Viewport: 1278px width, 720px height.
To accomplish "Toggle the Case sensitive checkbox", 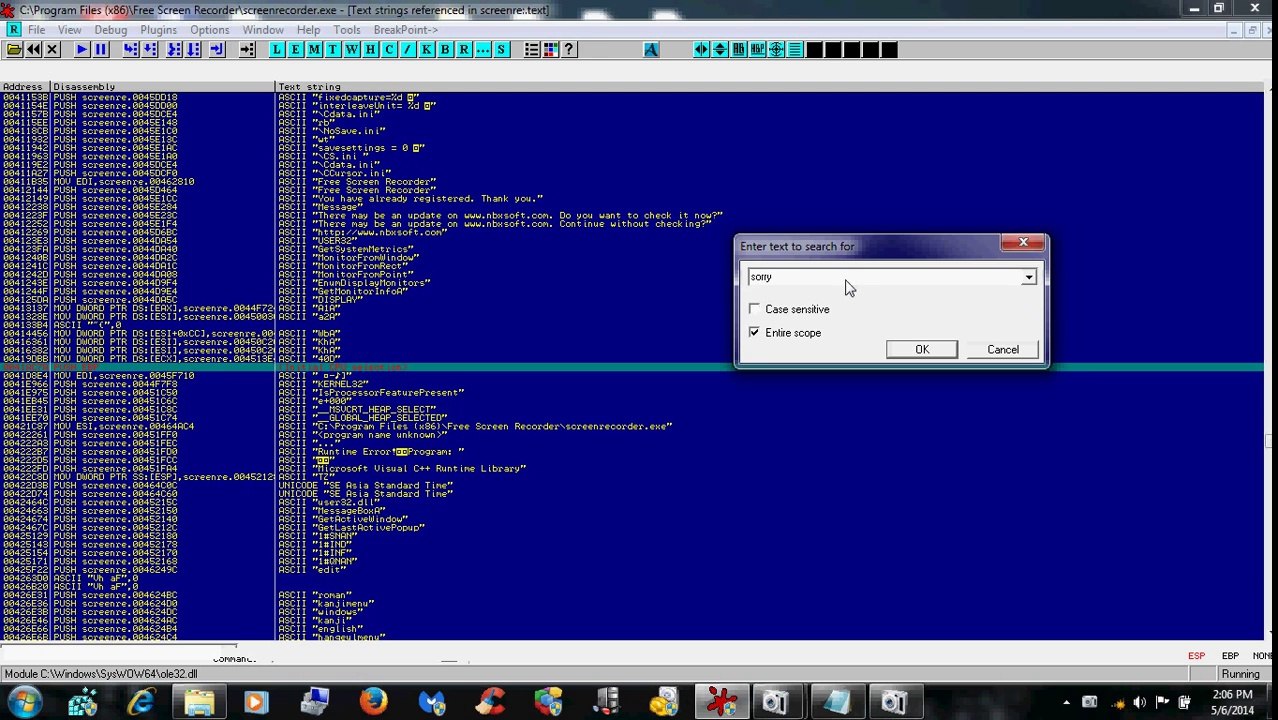I will pos(754,309).
